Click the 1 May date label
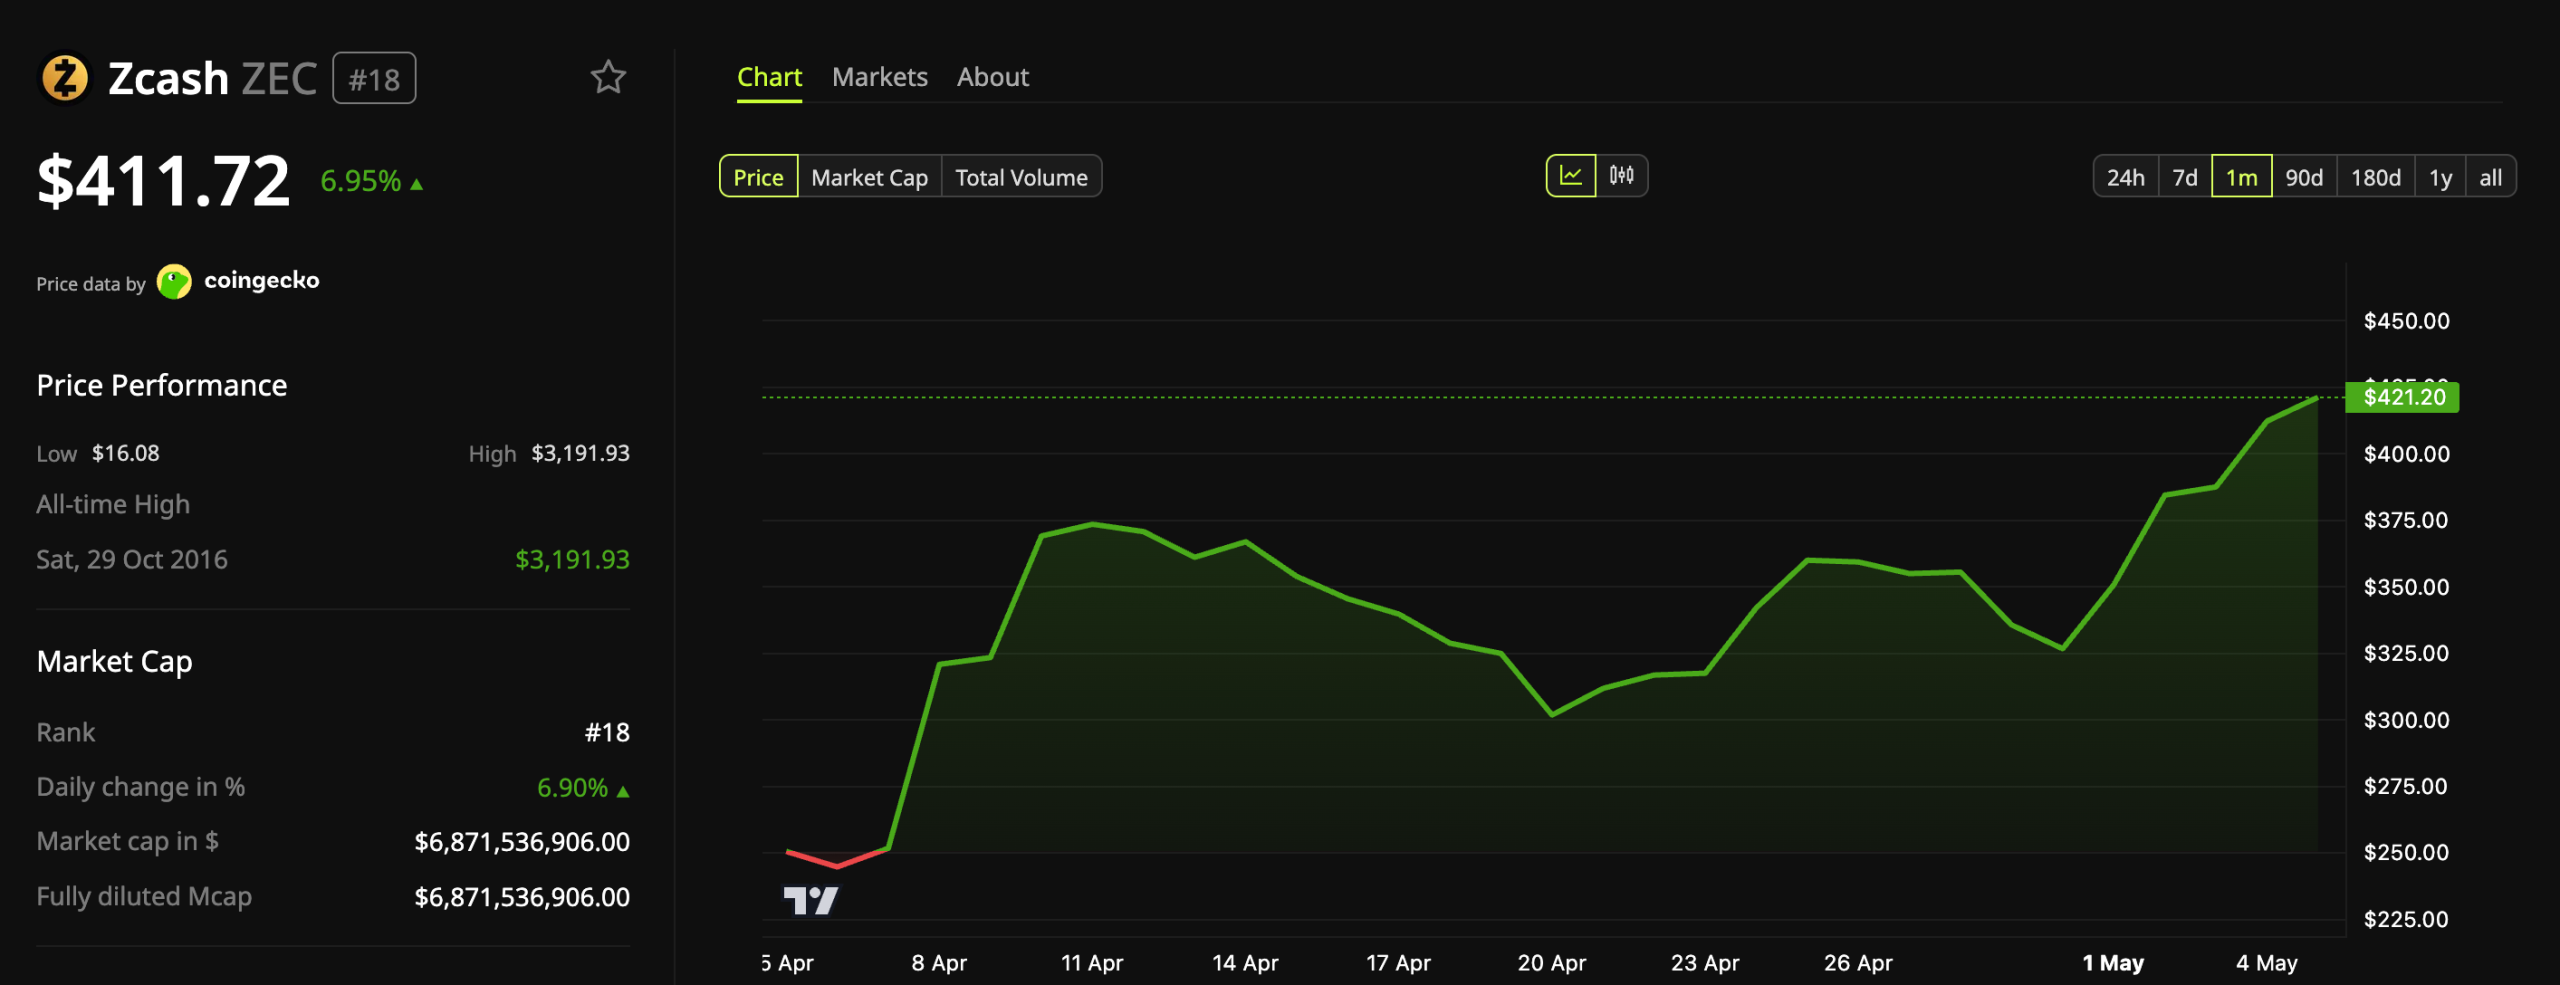Screen dimensions: 2560x985 2113,963
